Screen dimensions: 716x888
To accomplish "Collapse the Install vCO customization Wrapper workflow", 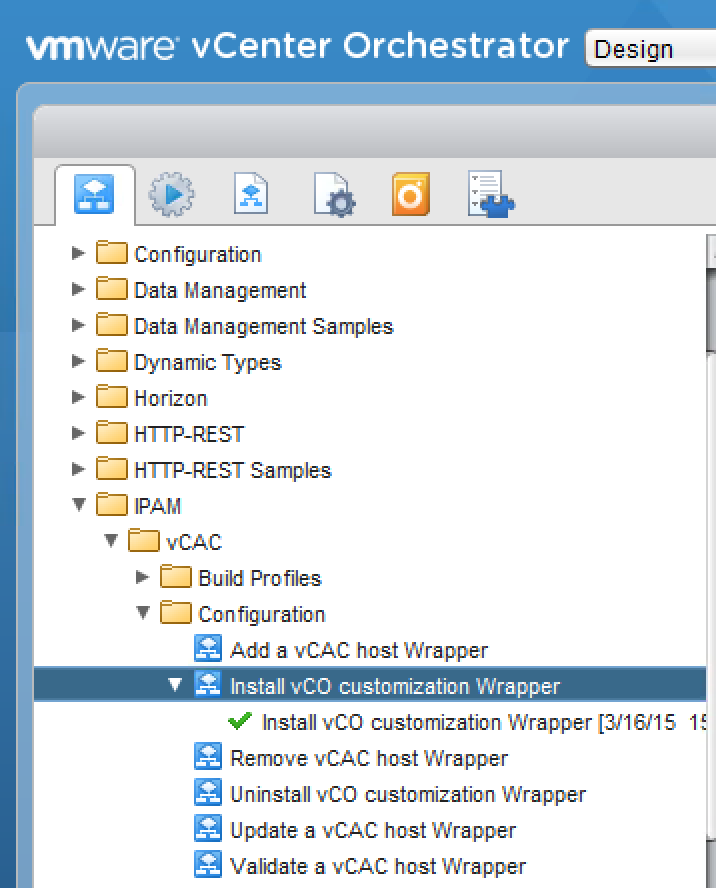I will (x=175, y=685).
